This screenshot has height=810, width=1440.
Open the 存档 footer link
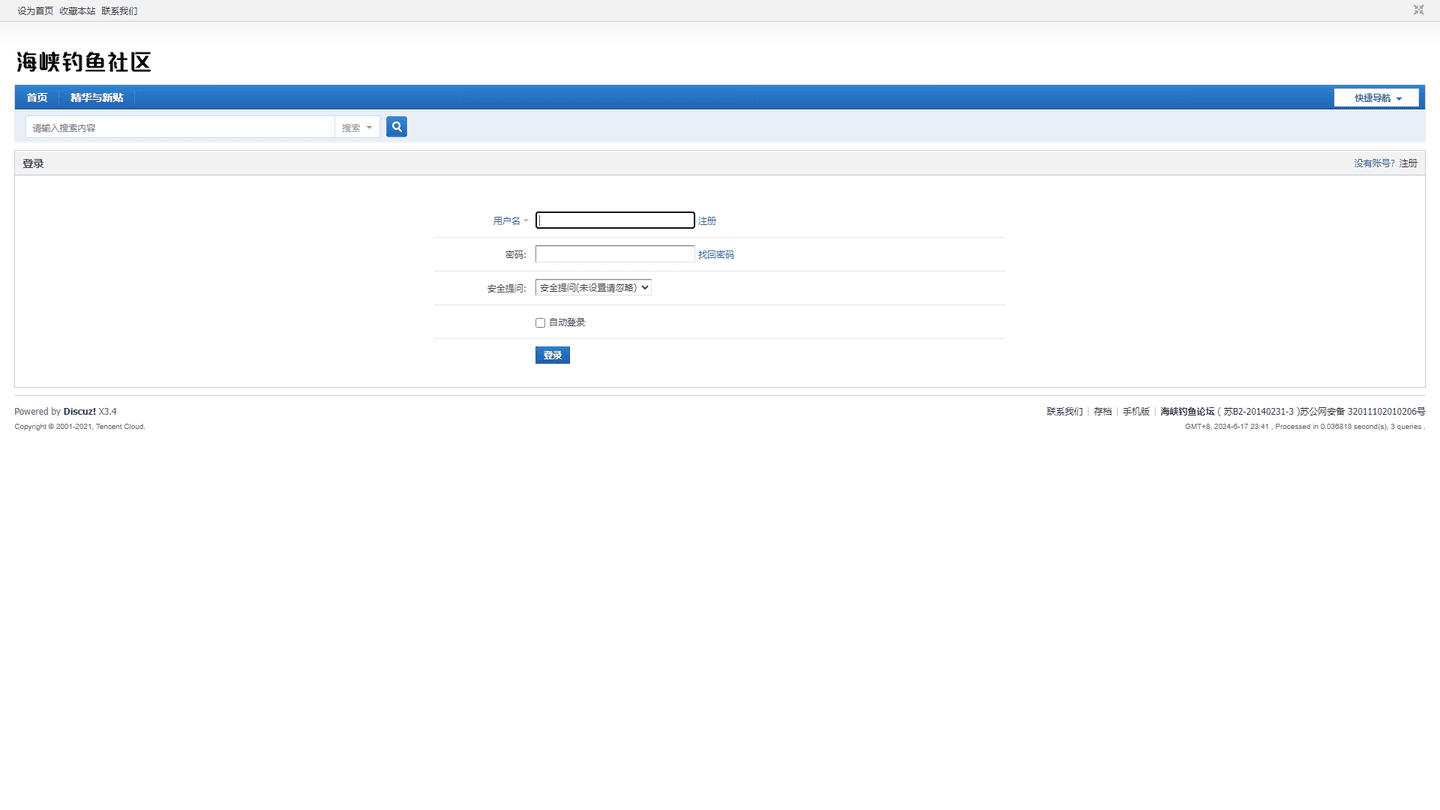1102,412
